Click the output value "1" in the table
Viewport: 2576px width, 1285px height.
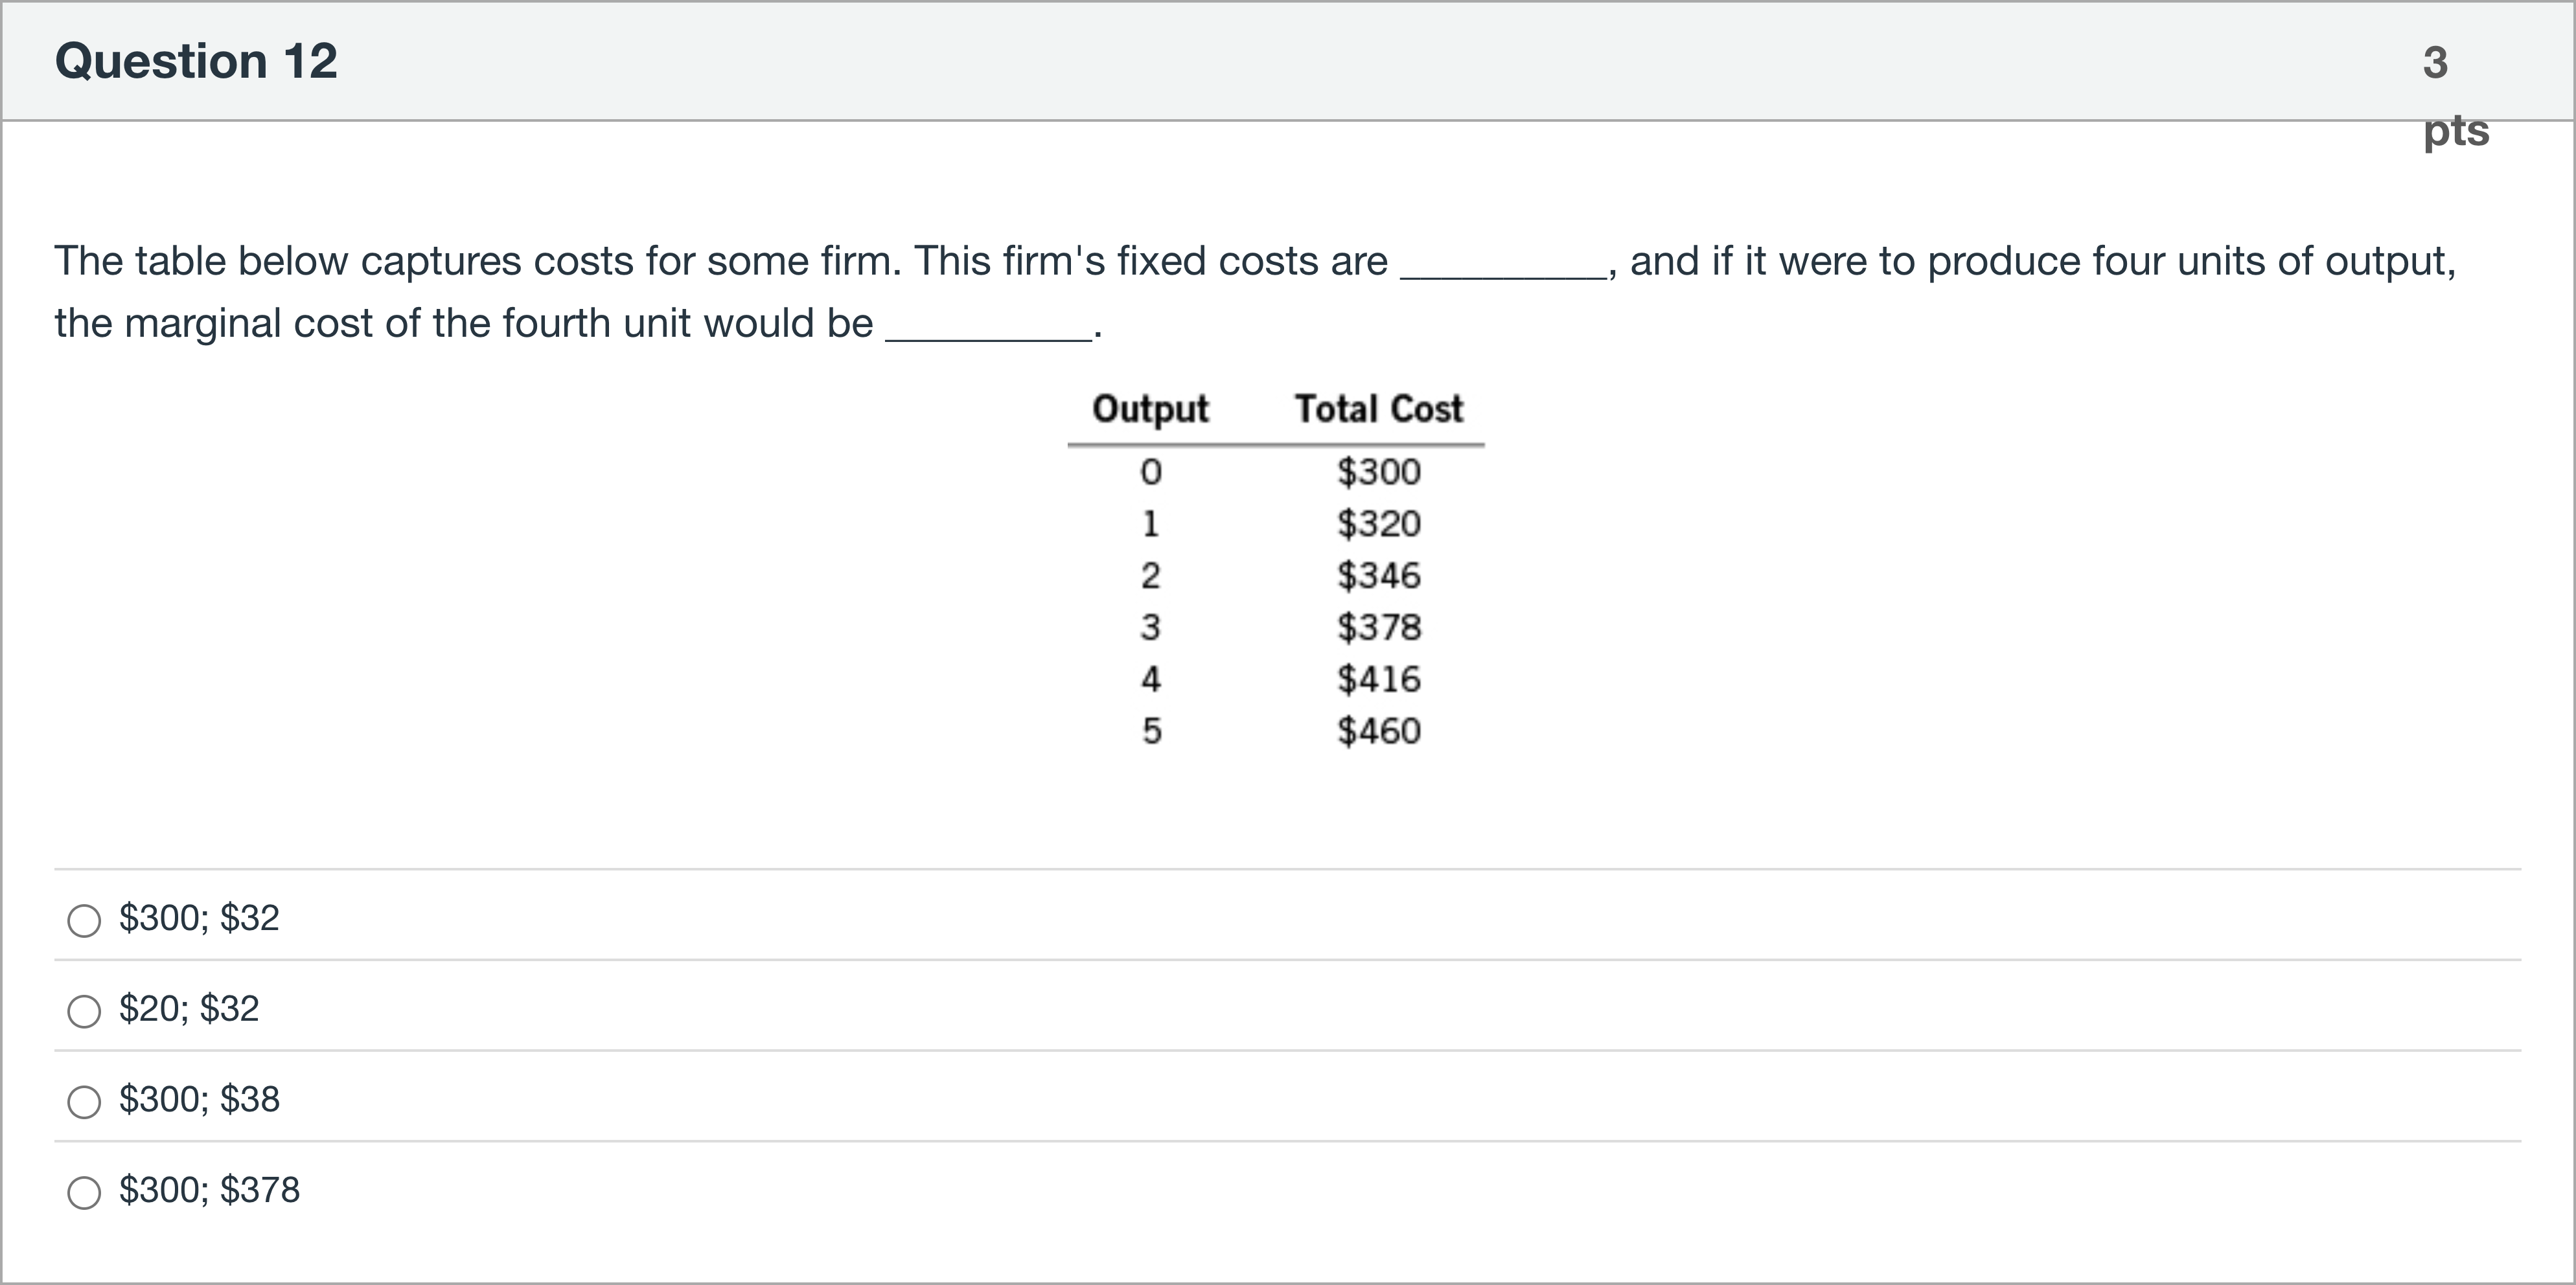coord(1151,524)
